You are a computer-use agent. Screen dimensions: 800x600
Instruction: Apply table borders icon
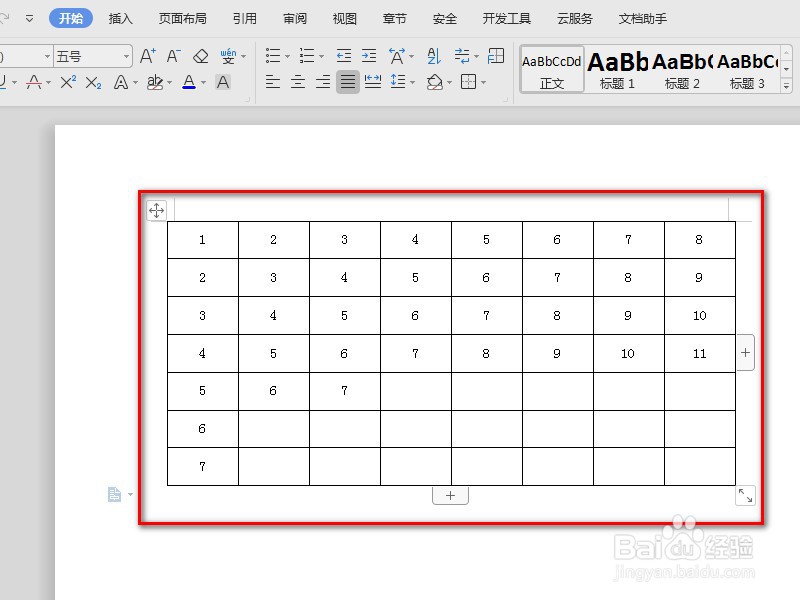(468, 82)
